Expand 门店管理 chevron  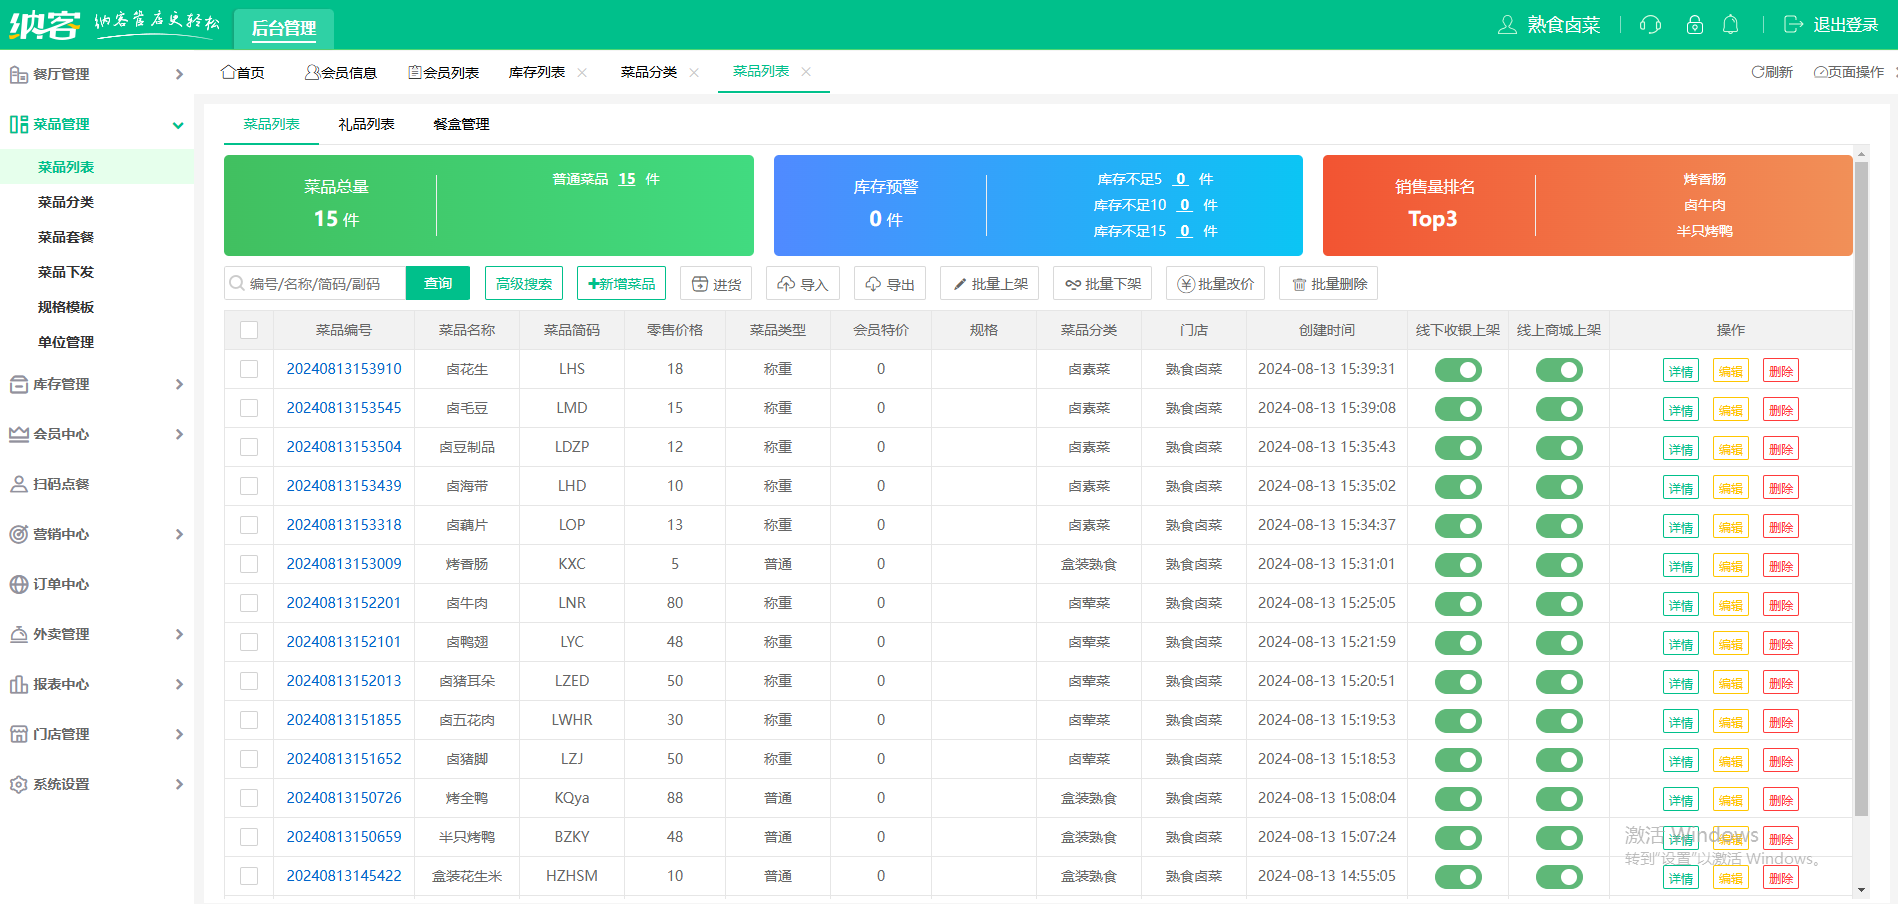(179, 734)
